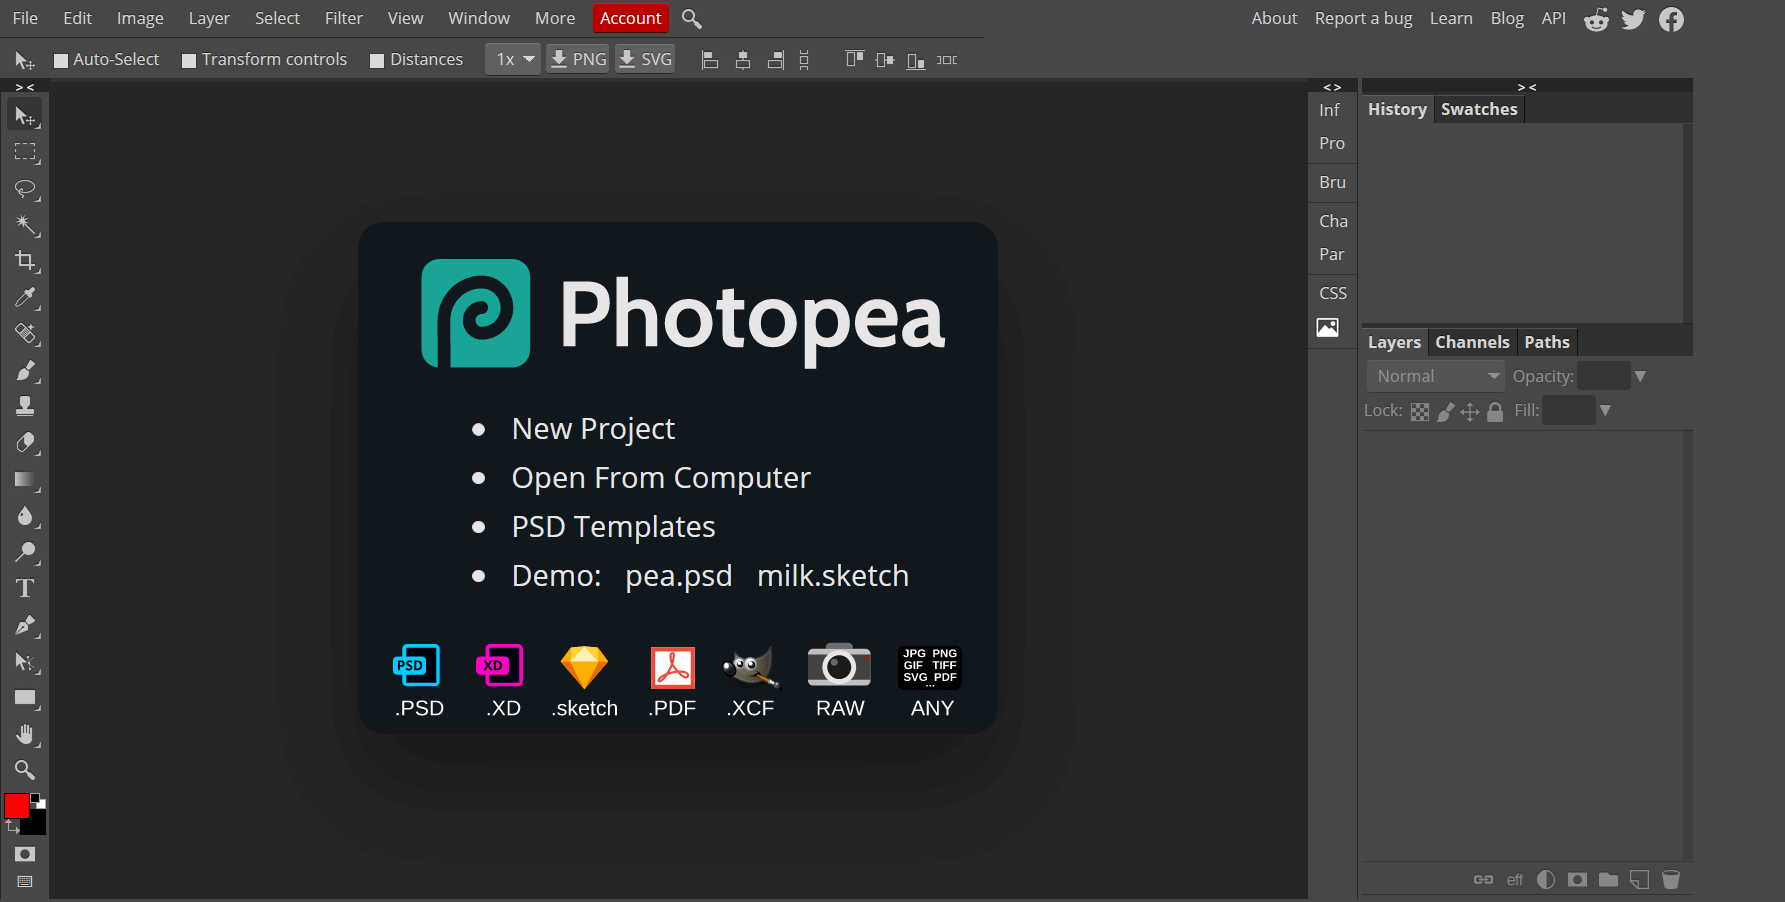Open the Normal blend mode dropdown
This screenshot has height=902, width=1785.
click(1436, 376)
